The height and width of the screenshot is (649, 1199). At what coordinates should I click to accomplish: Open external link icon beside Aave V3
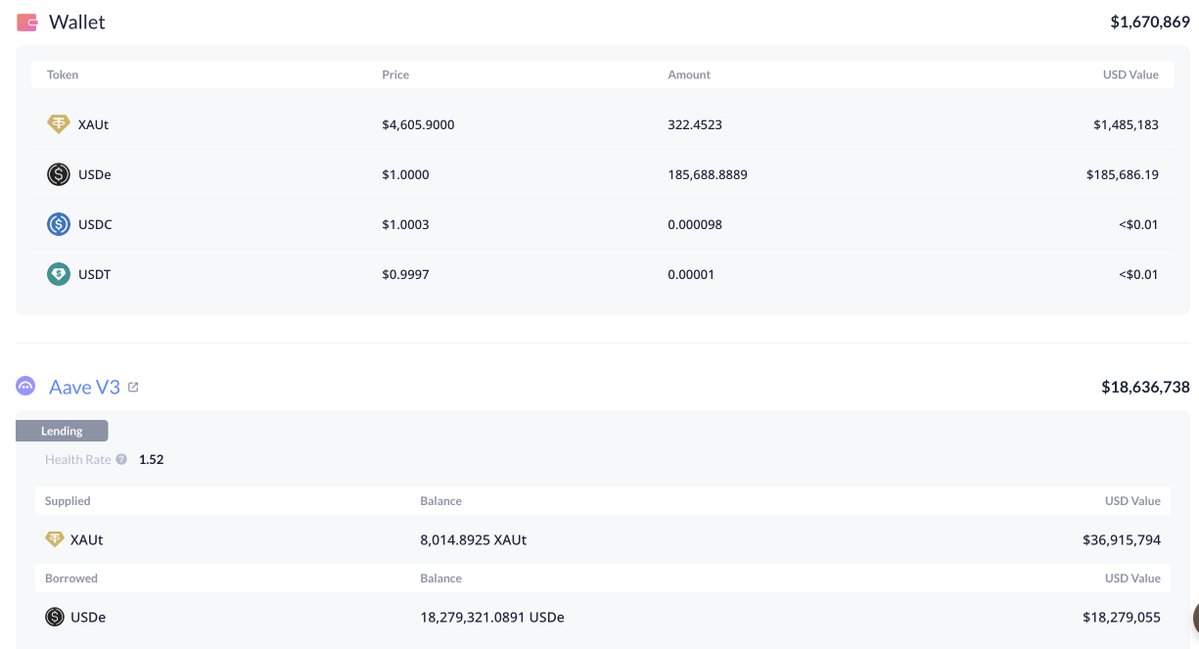[133, 387]
